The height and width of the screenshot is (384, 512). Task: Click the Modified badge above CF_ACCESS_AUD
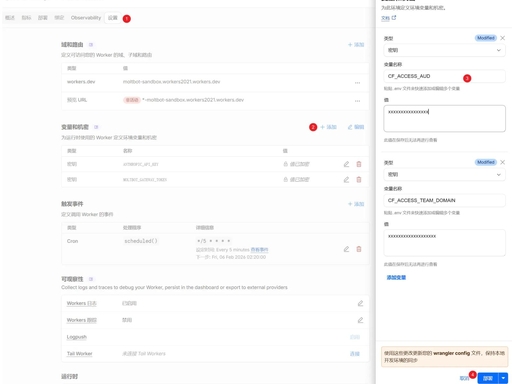[486, 38]
